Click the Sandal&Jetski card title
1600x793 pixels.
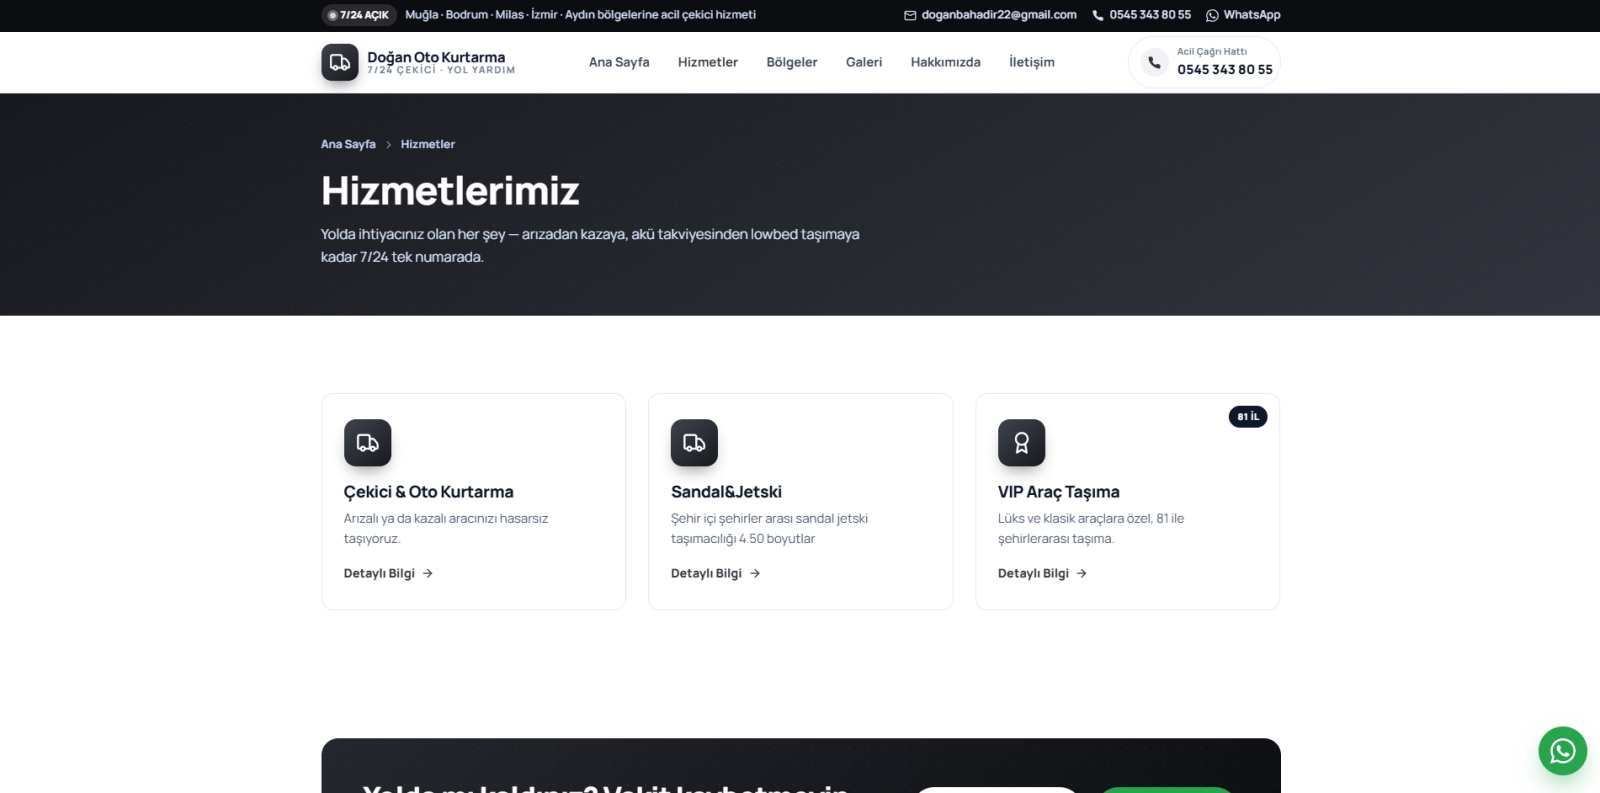click(x=726, y=492)
